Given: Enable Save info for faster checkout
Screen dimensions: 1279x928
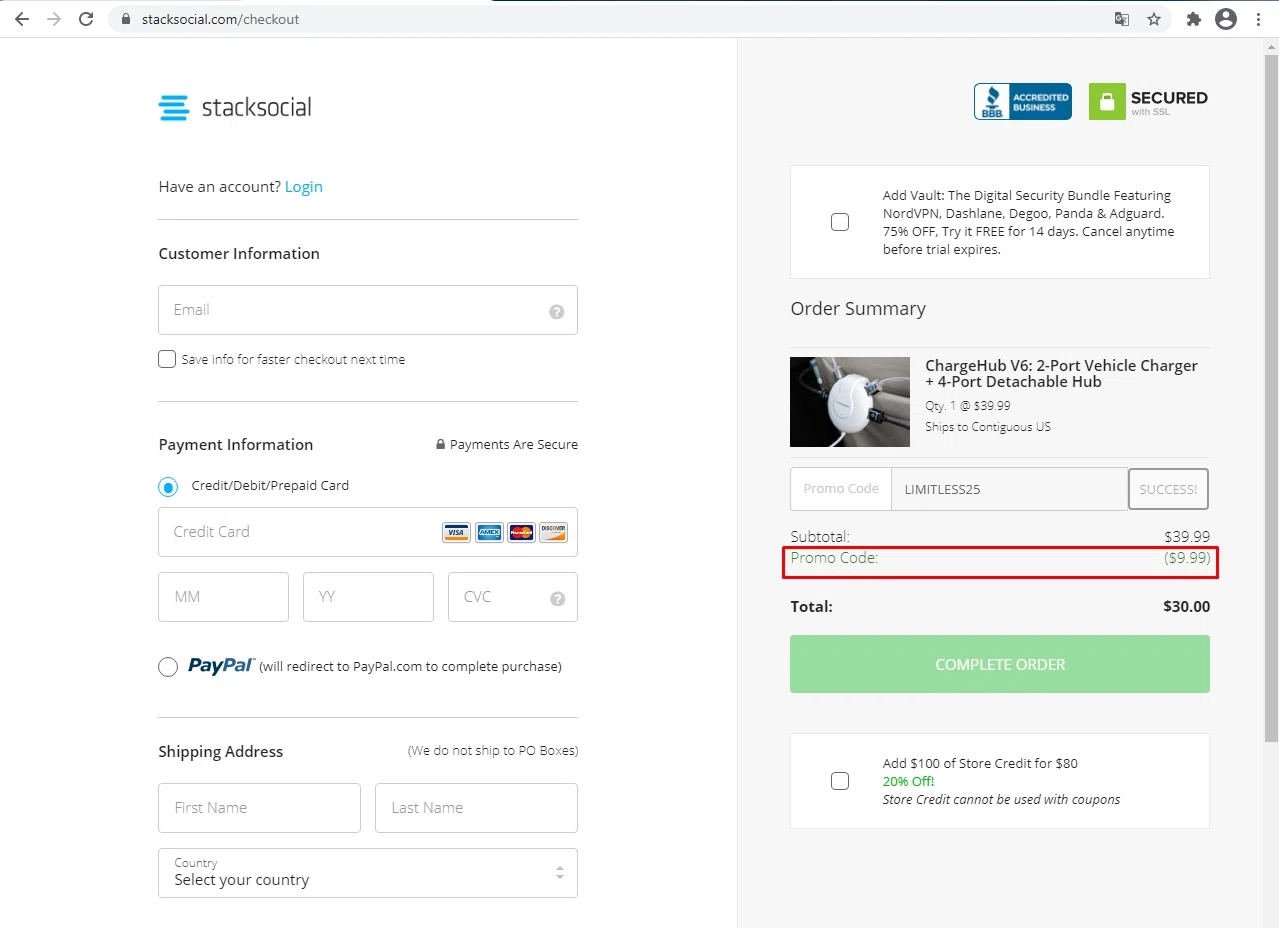Looking at the screenshot, I should point(167,359).
